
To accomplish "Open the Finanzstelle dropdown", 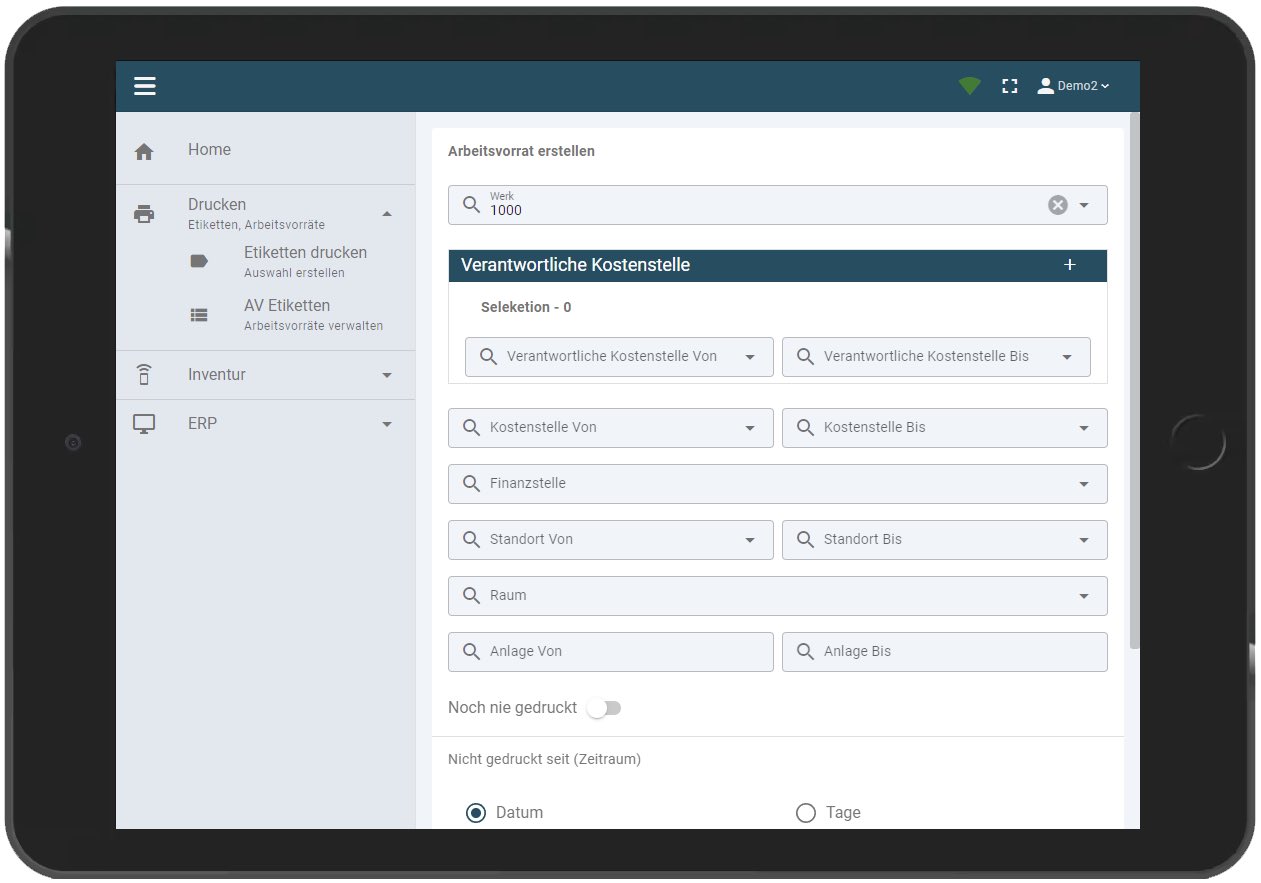I will tap(1083, 484).
